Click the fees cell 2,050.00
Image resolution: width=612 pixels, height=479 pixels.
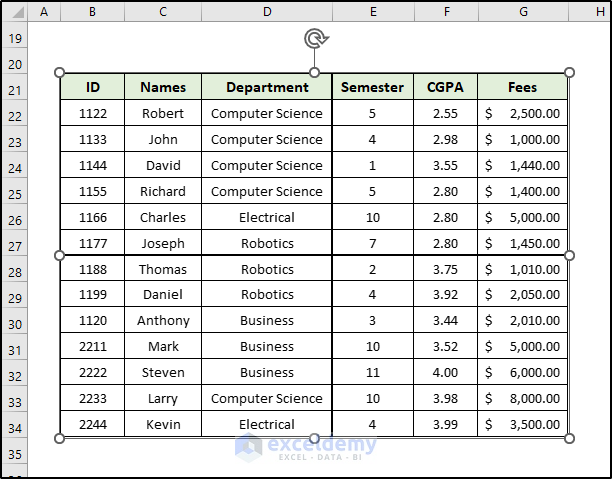(x=522, y=294)
